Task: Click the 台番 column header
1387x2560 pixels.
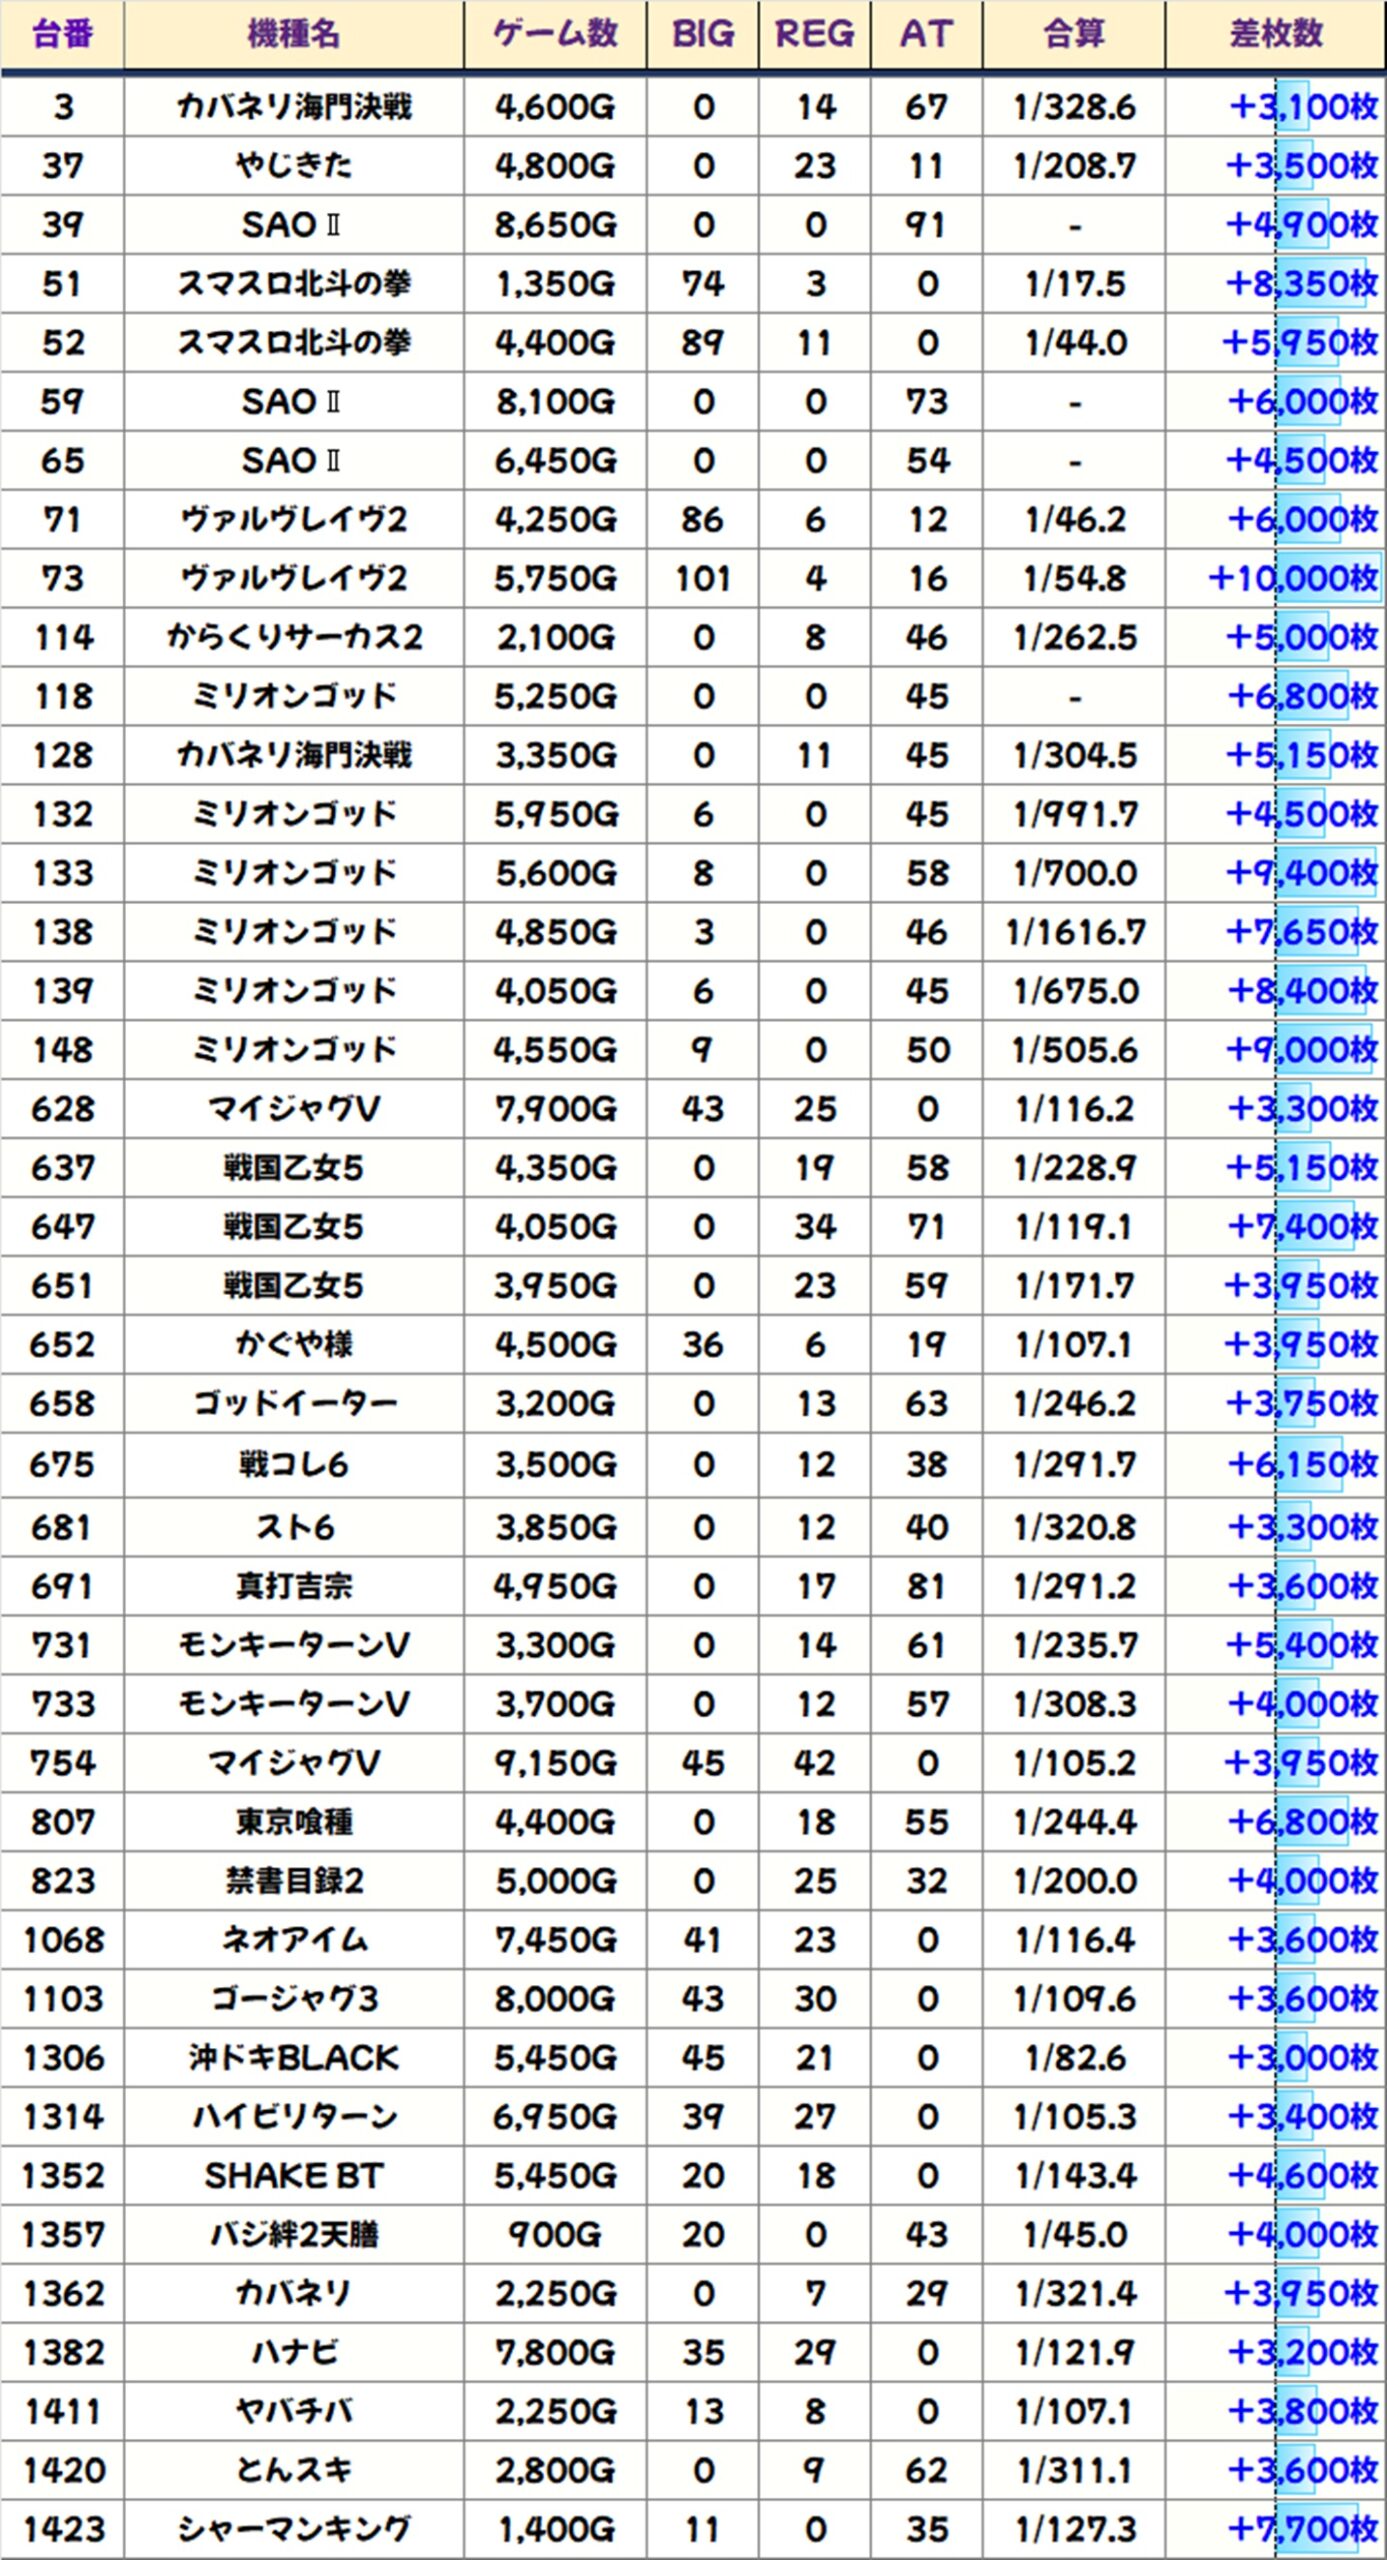Action: pyautogui.click(x=62, y=35)
